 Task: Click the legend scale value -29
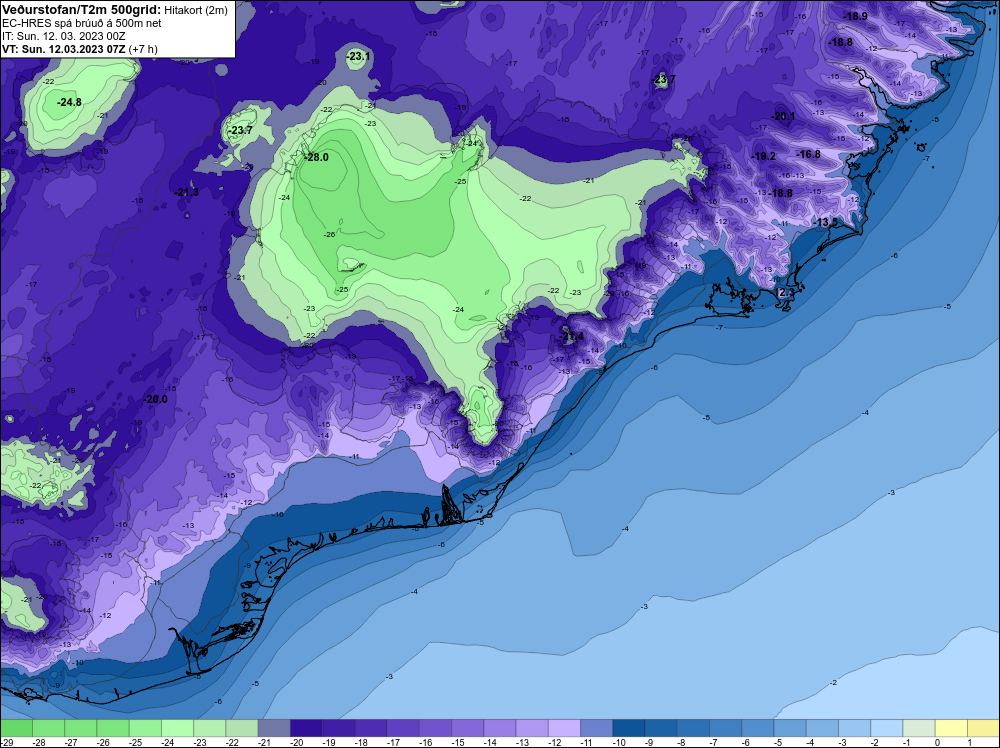tap(6, 742)
